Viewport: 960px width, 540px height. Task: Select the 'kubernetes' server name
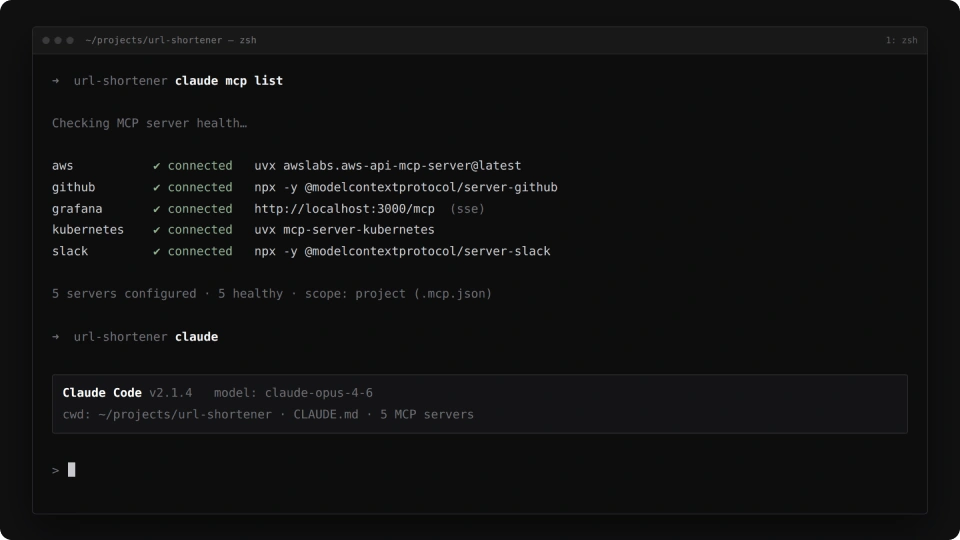pyautogui.click(x=88, y=230)
